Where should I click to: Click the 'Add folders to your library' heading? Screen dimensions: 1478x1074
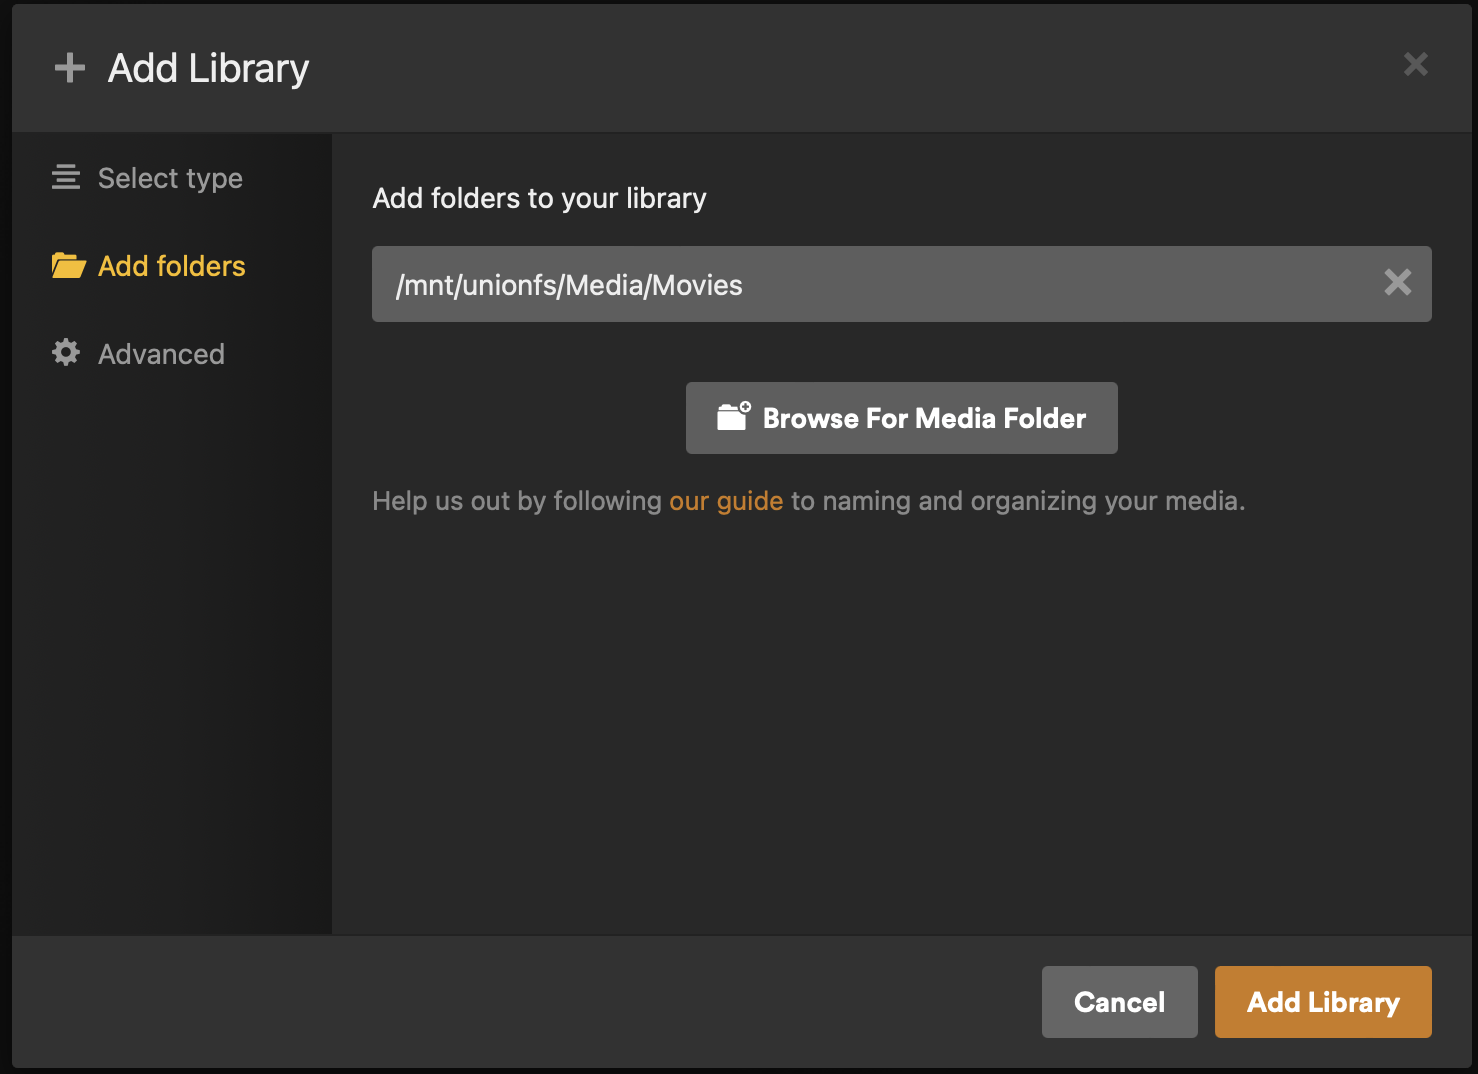pos(539,198)
